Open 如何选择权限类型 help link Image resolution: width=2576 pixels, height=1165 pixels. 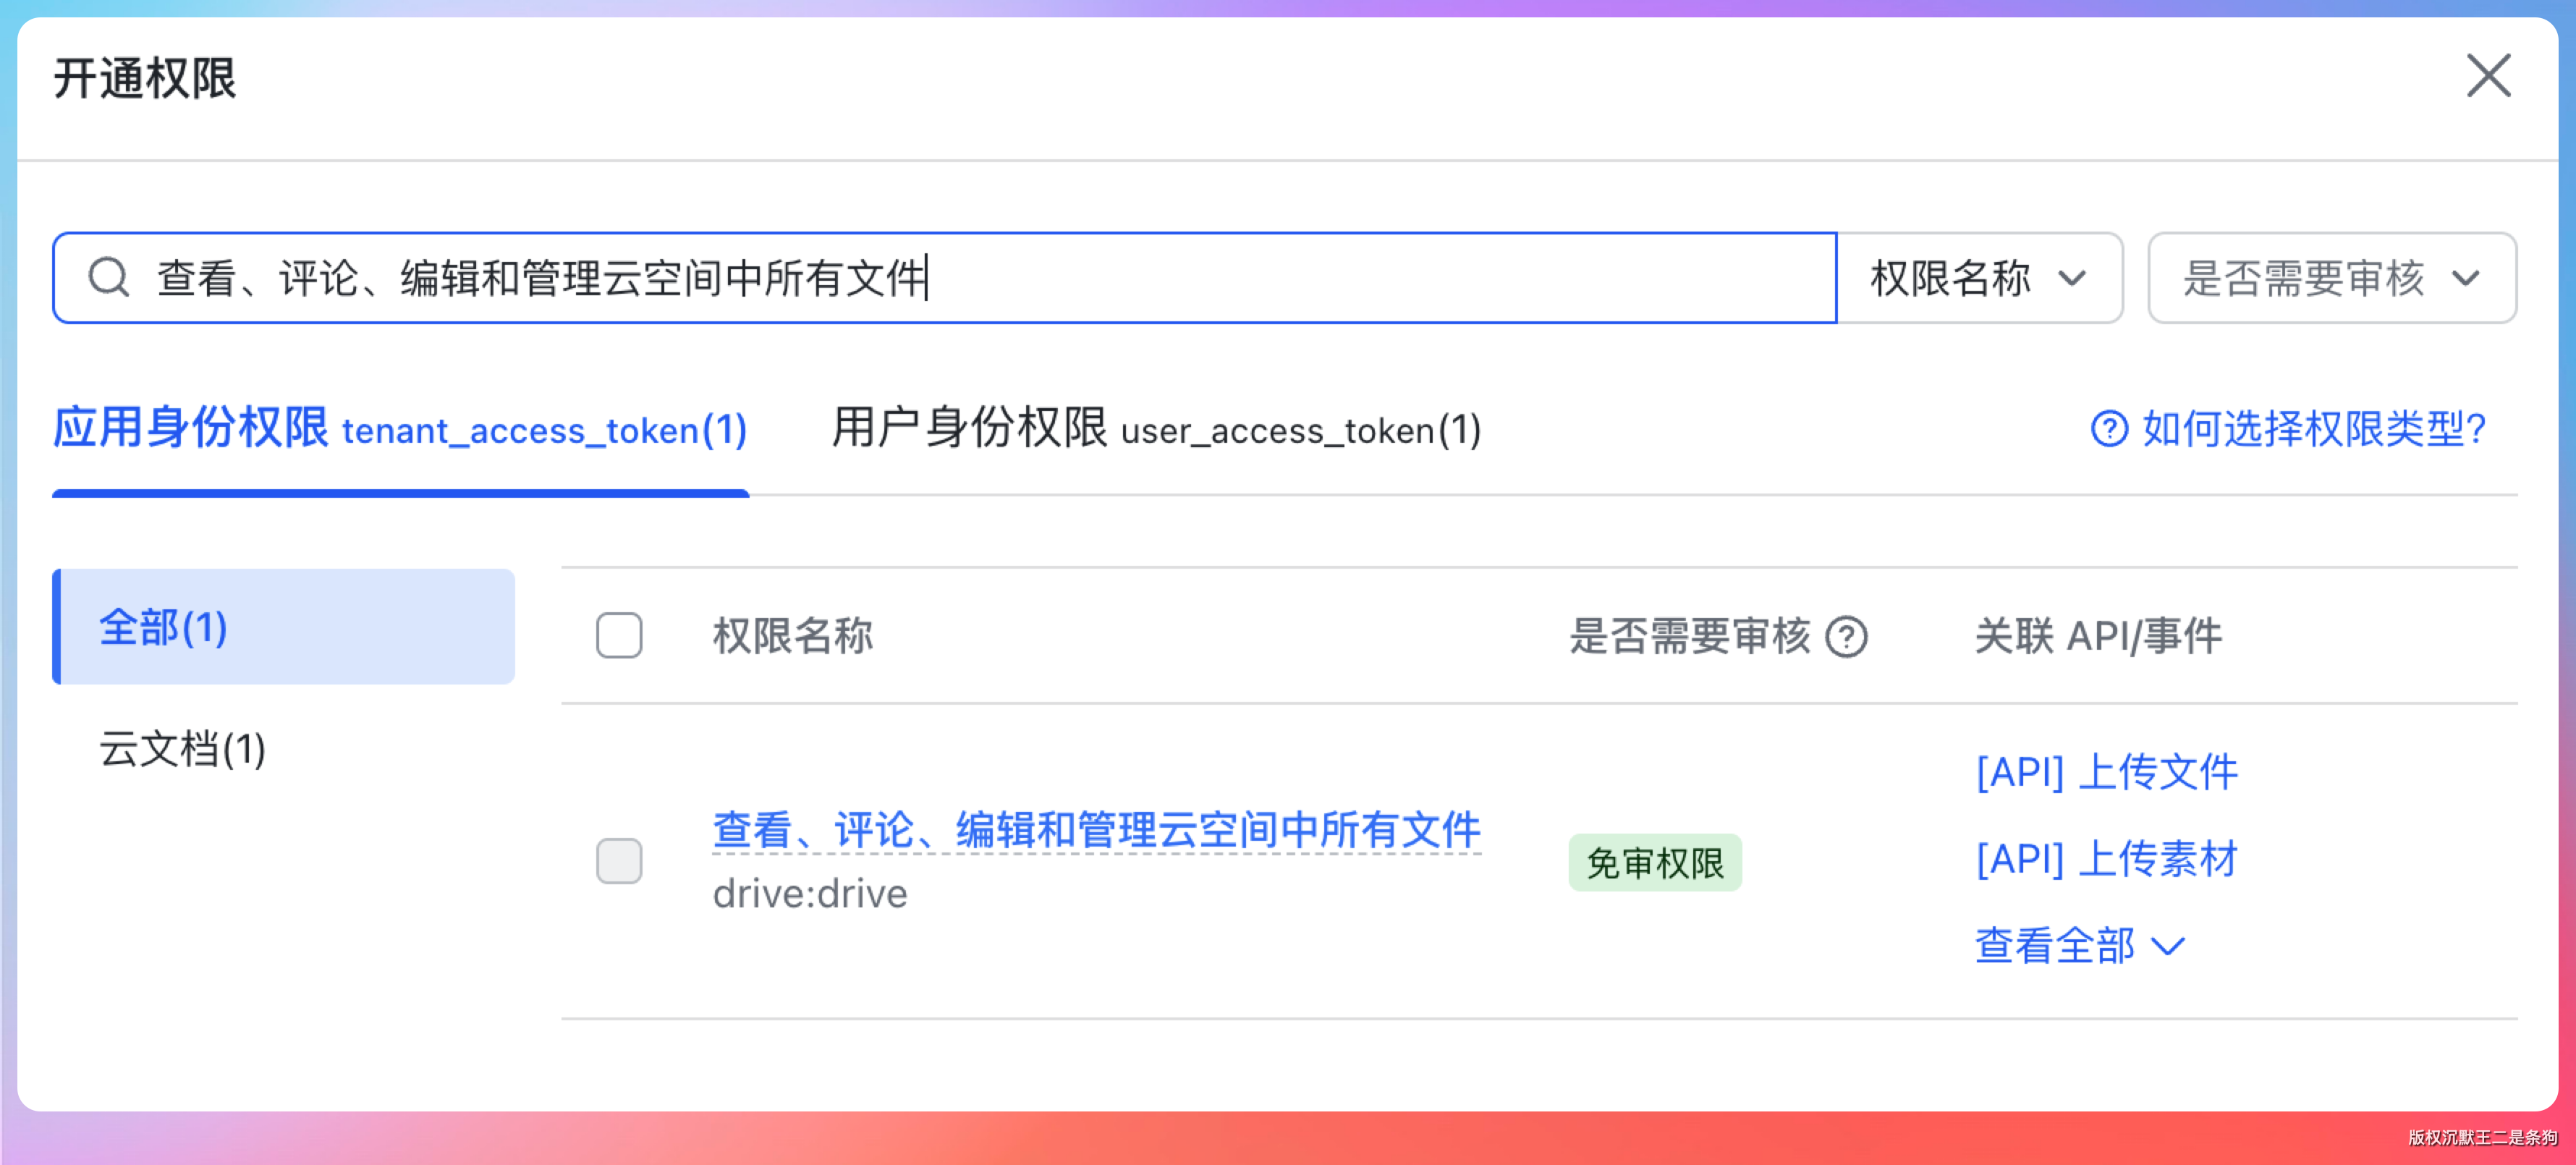click(x=2312, y=429)
